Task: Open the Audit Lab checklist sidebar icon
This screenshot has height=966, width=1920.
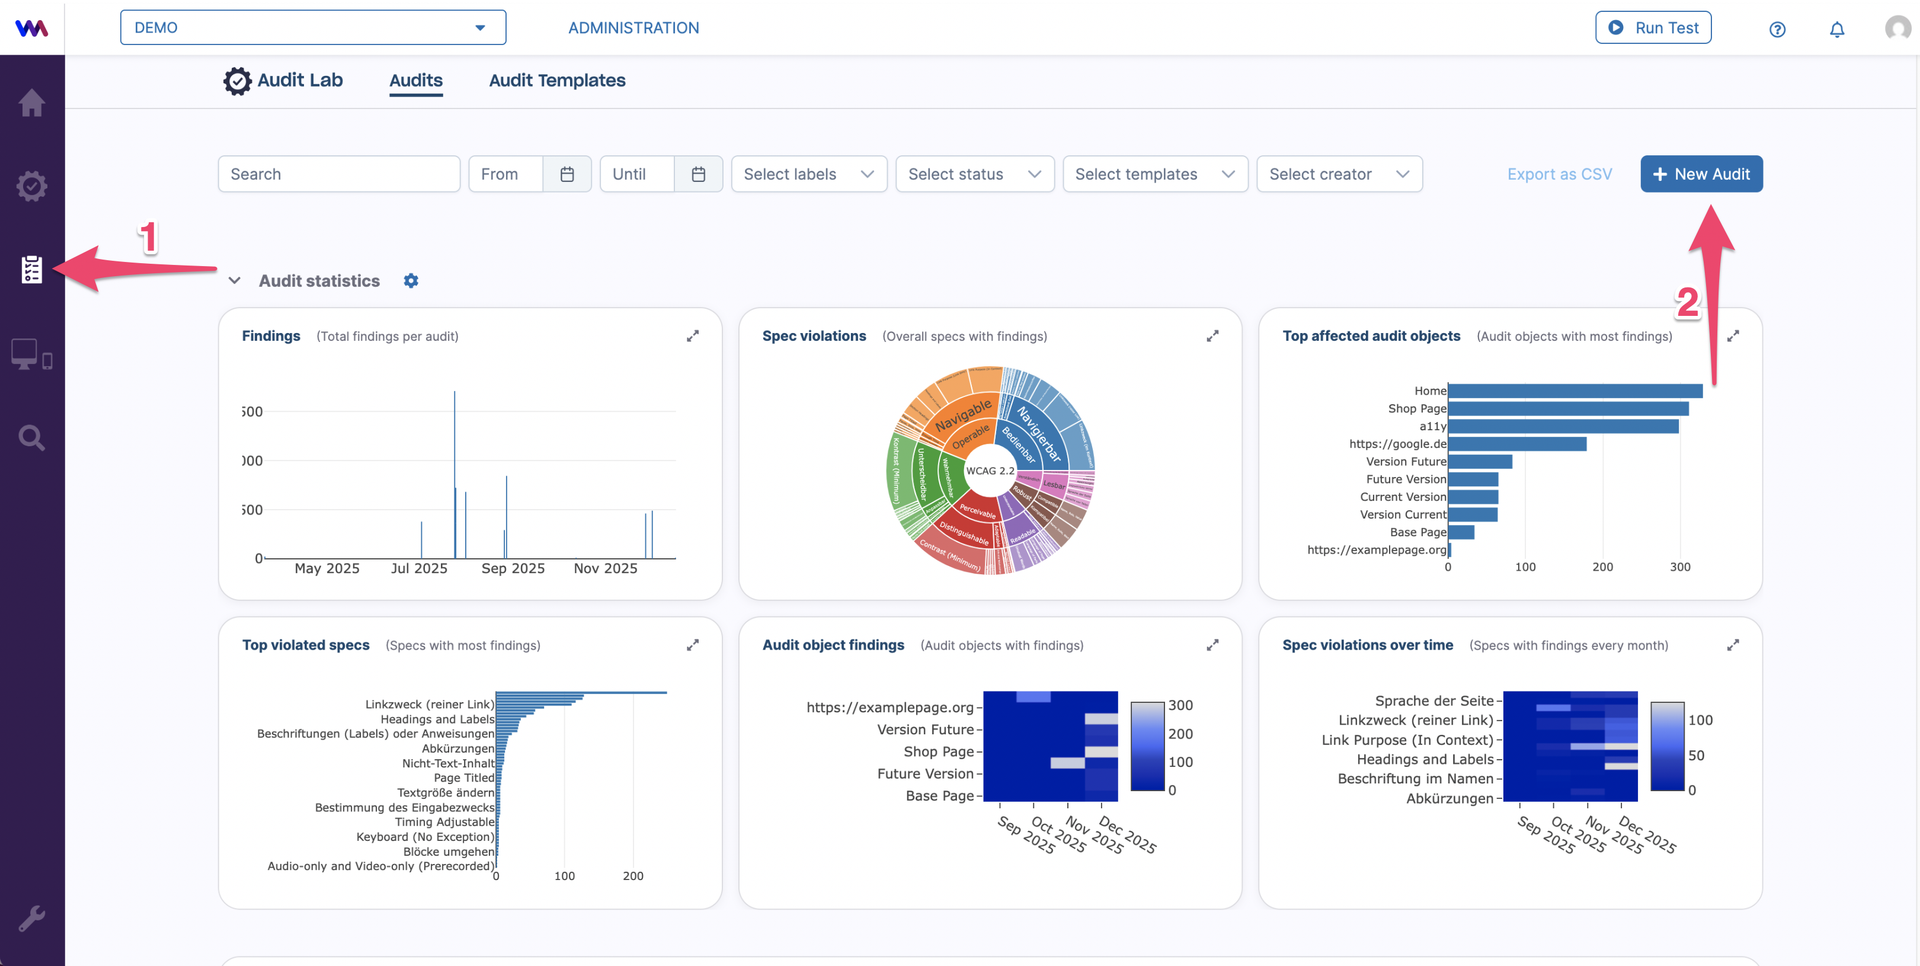Action: tap(32, 269)
